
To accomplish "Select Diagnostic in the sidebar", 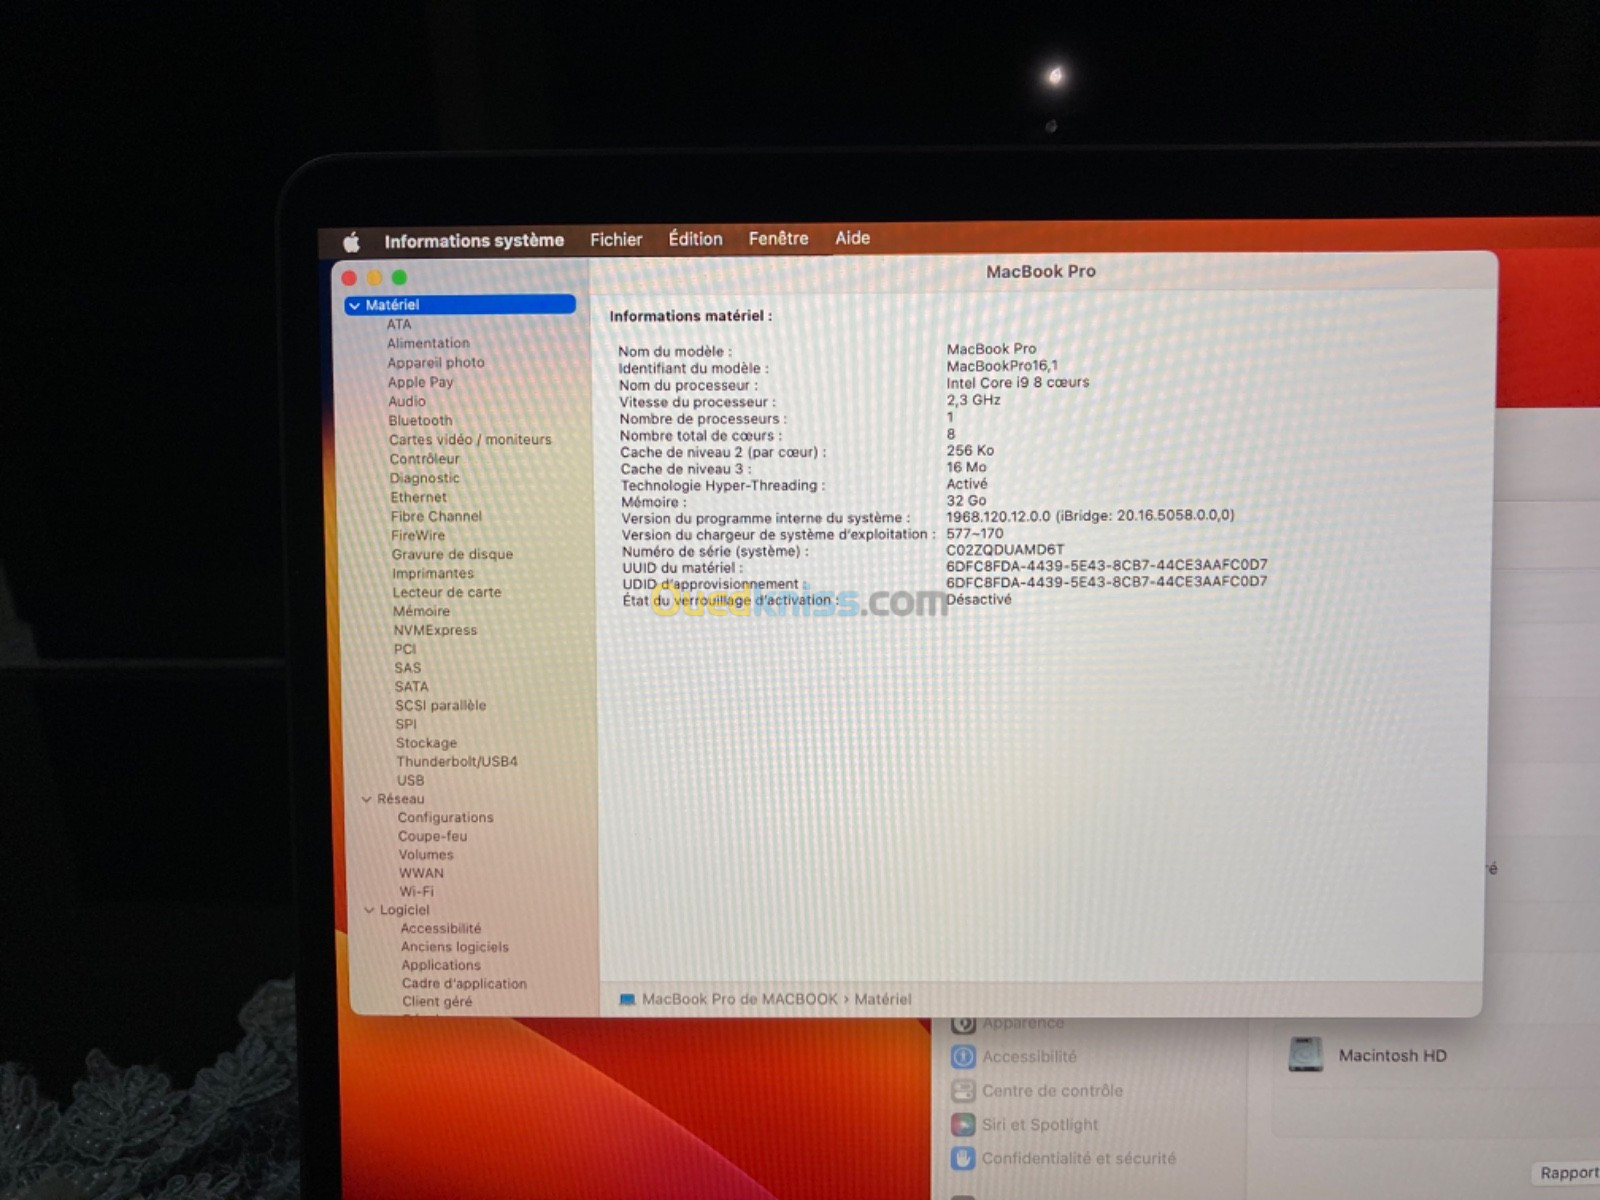I will tap(425, 478).
